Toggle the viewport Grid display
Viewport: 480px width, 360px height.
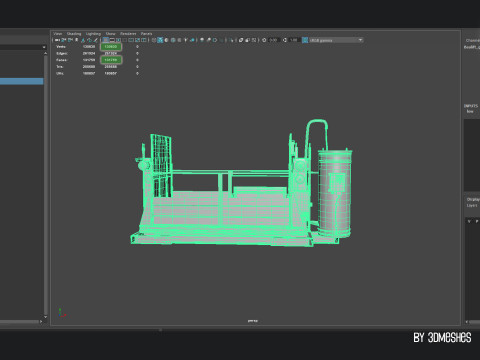[x=106, y=40]
